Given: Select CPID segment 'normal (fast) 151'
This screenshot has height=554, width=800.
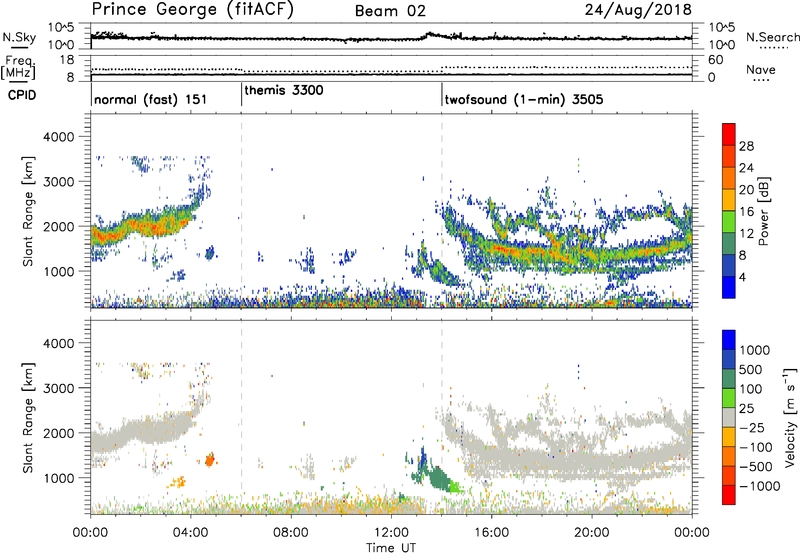Looking at the screenshot, I should [x=151, y=99].
